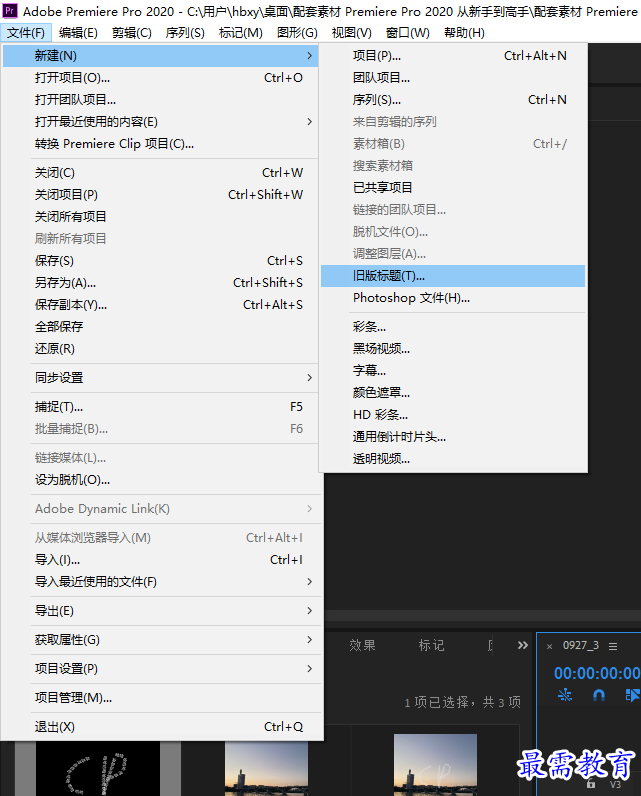Choose 保存(S) in the File menu
Viewport: 641px width, 796px height.
point(160,260)
